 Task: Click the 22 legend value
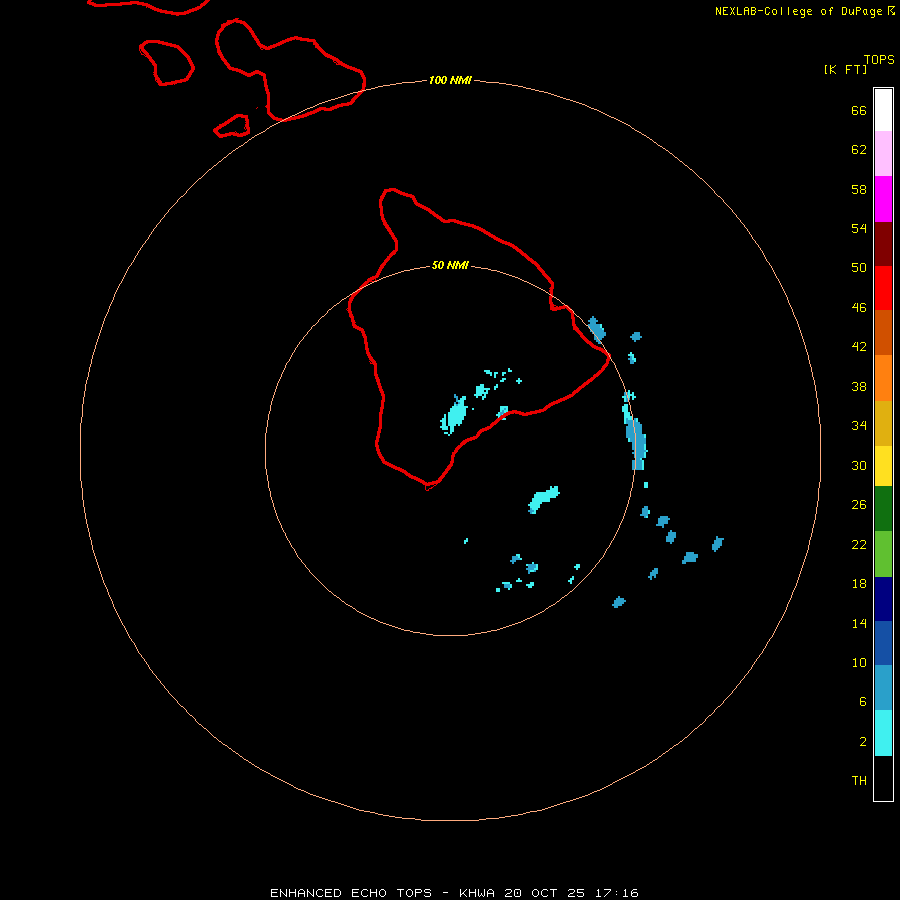point(859,544)
